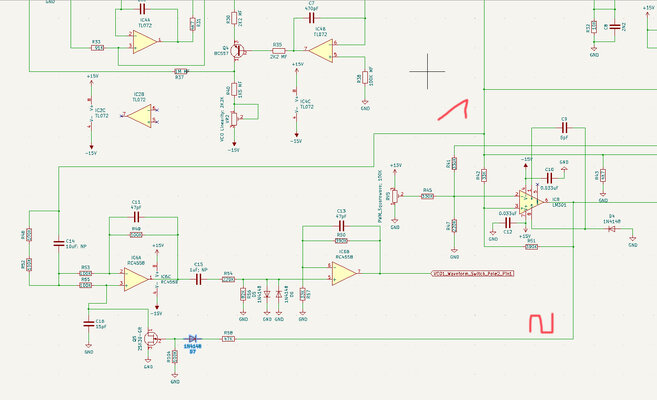Click the highlighted blue D7 diode symbol
The width and height of the screenshot is (657, 400).
193,338
